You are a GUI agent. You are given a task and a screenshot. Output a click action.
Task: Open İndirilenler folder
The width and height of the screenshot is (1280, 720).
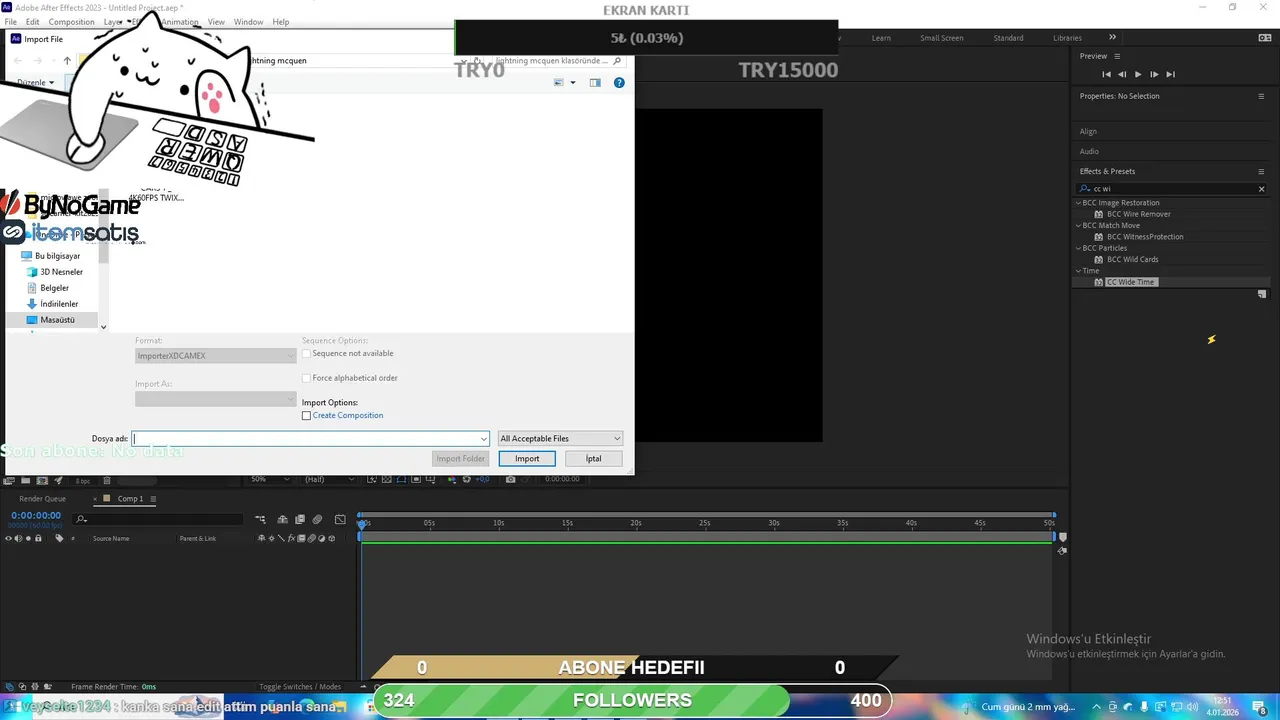(59, 304)
